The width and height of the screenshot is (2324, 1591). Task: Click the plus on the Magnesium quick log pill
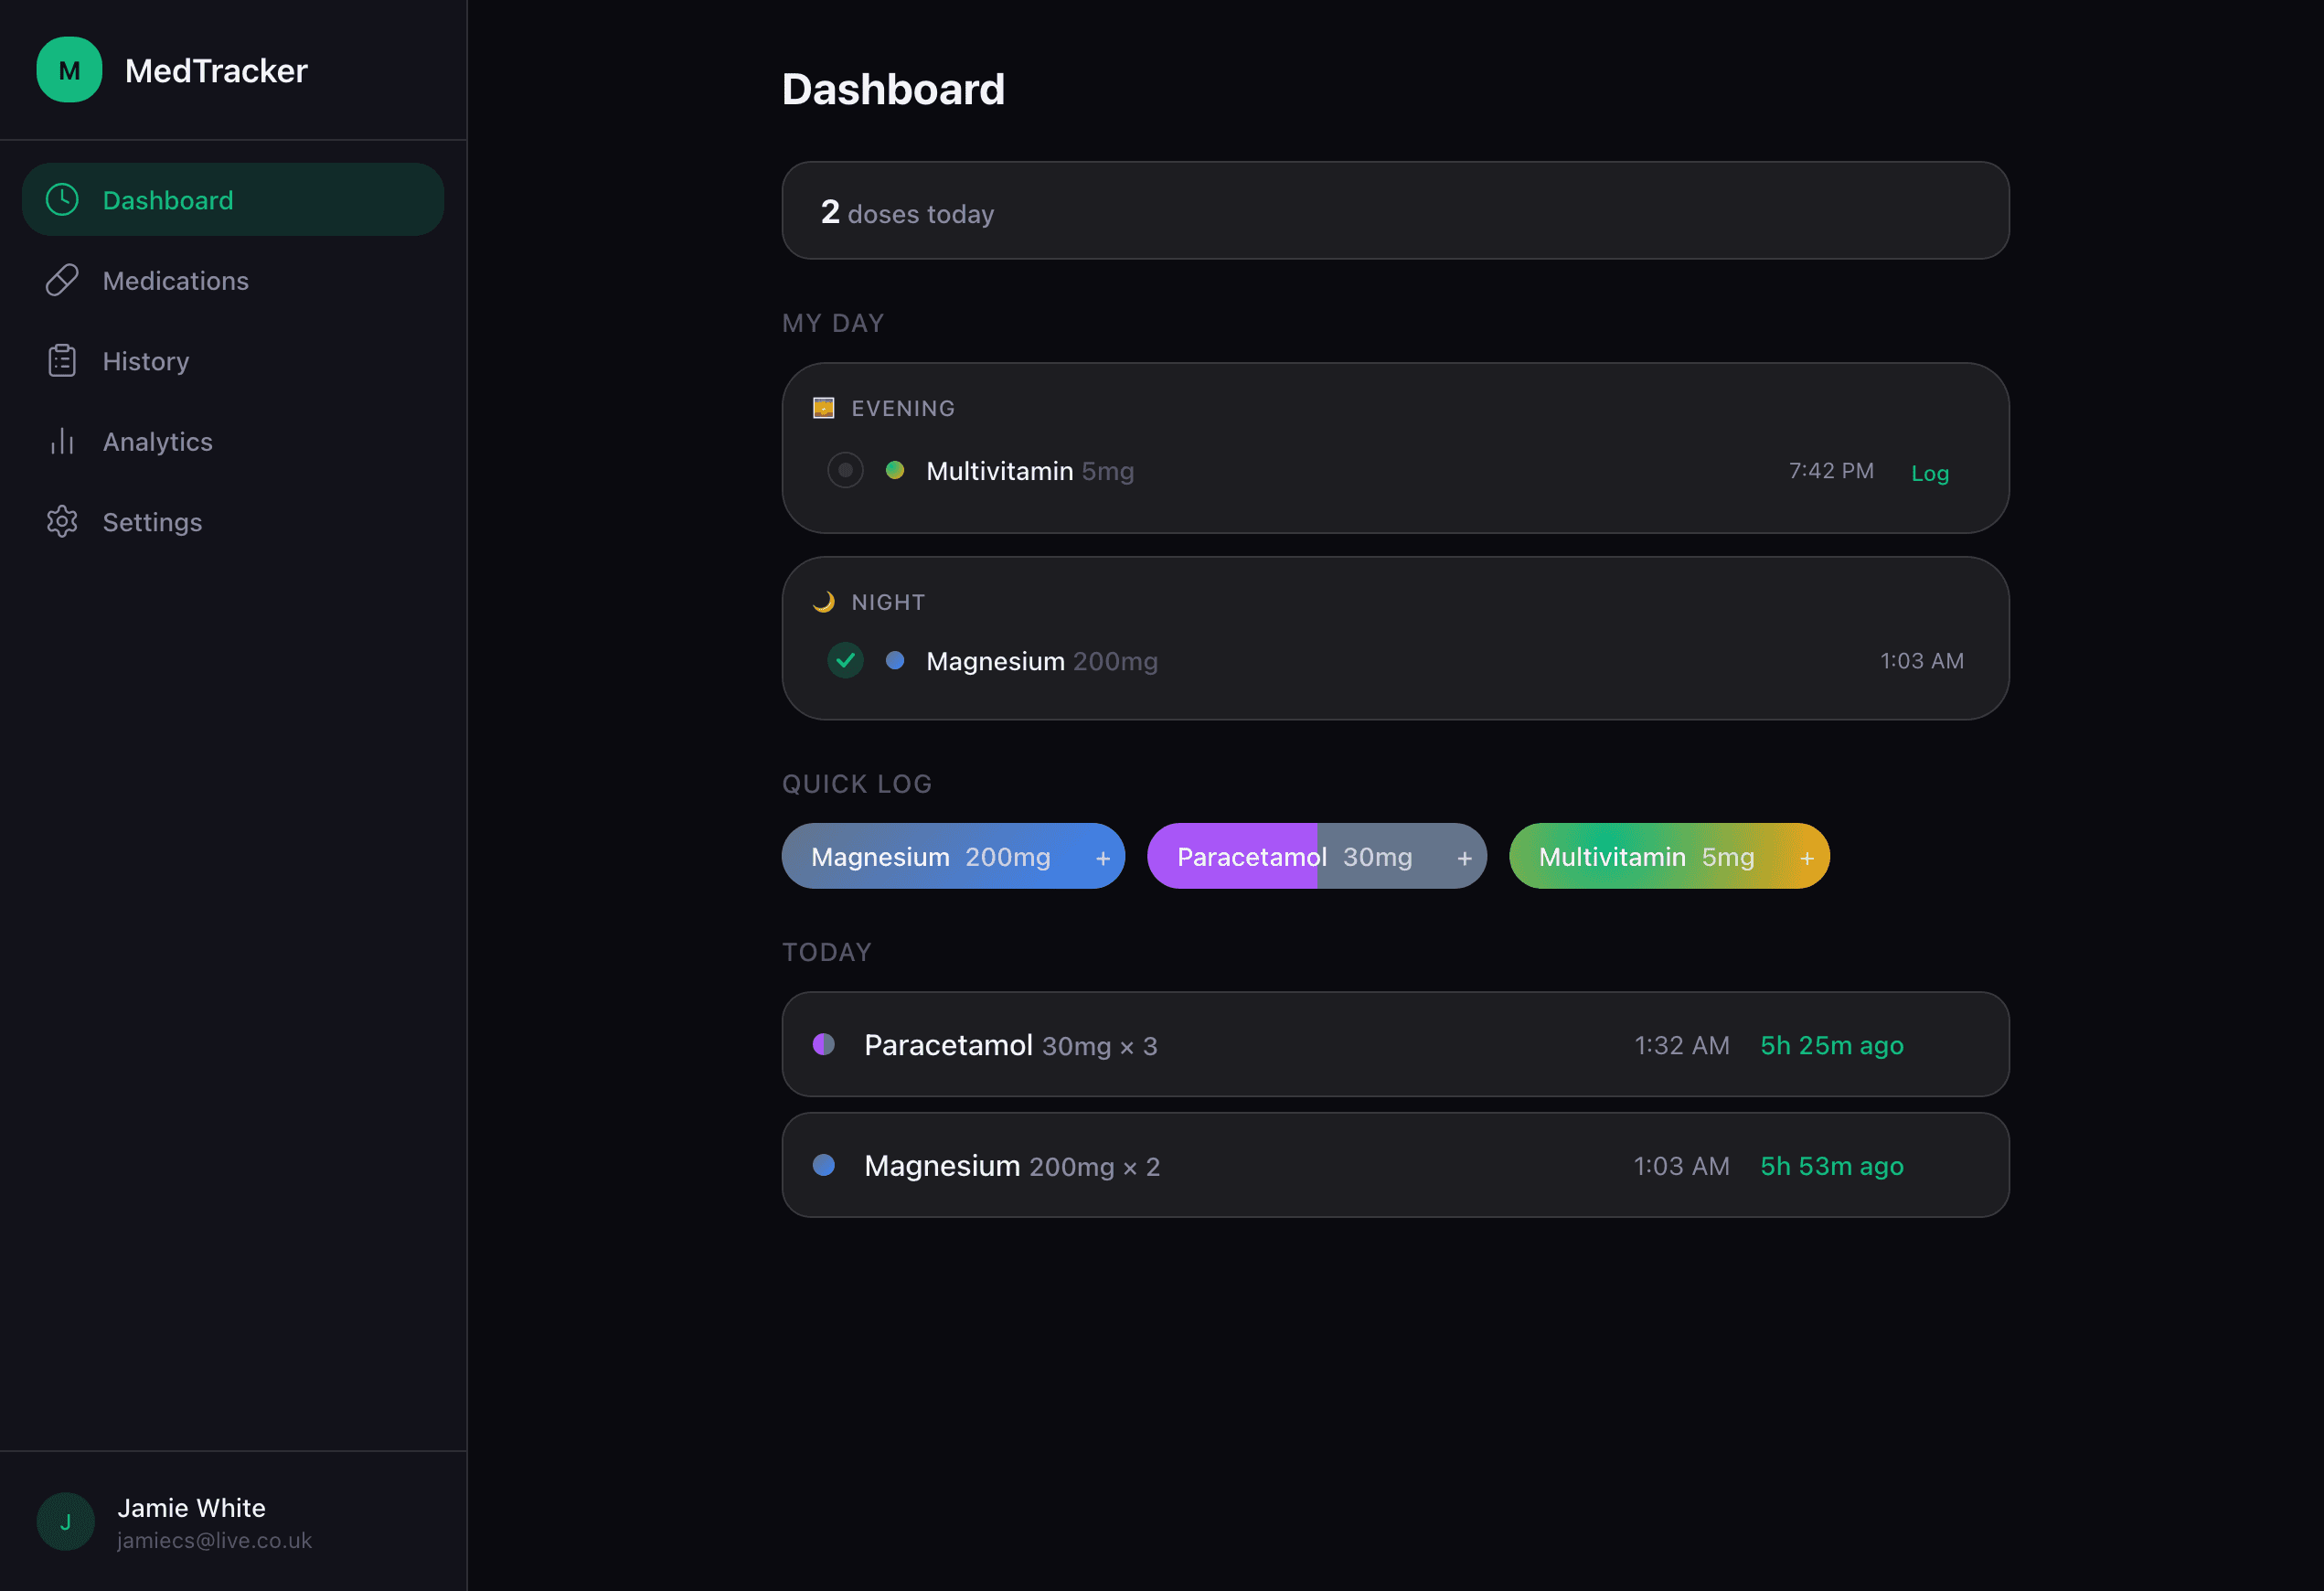[x=1102, y=857]
